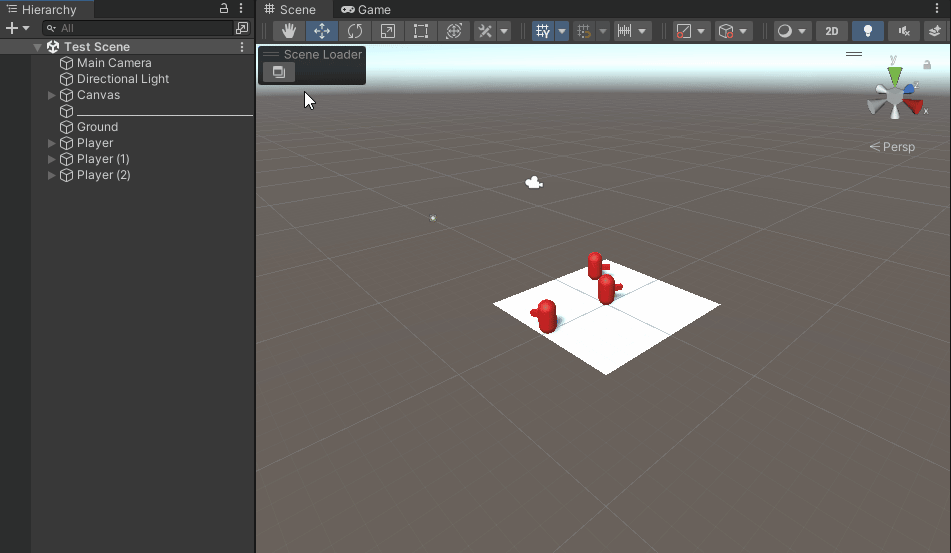951x553 pixels.
Task: Toggle scene lighting bulb button
Action: (x=868, y=31)
